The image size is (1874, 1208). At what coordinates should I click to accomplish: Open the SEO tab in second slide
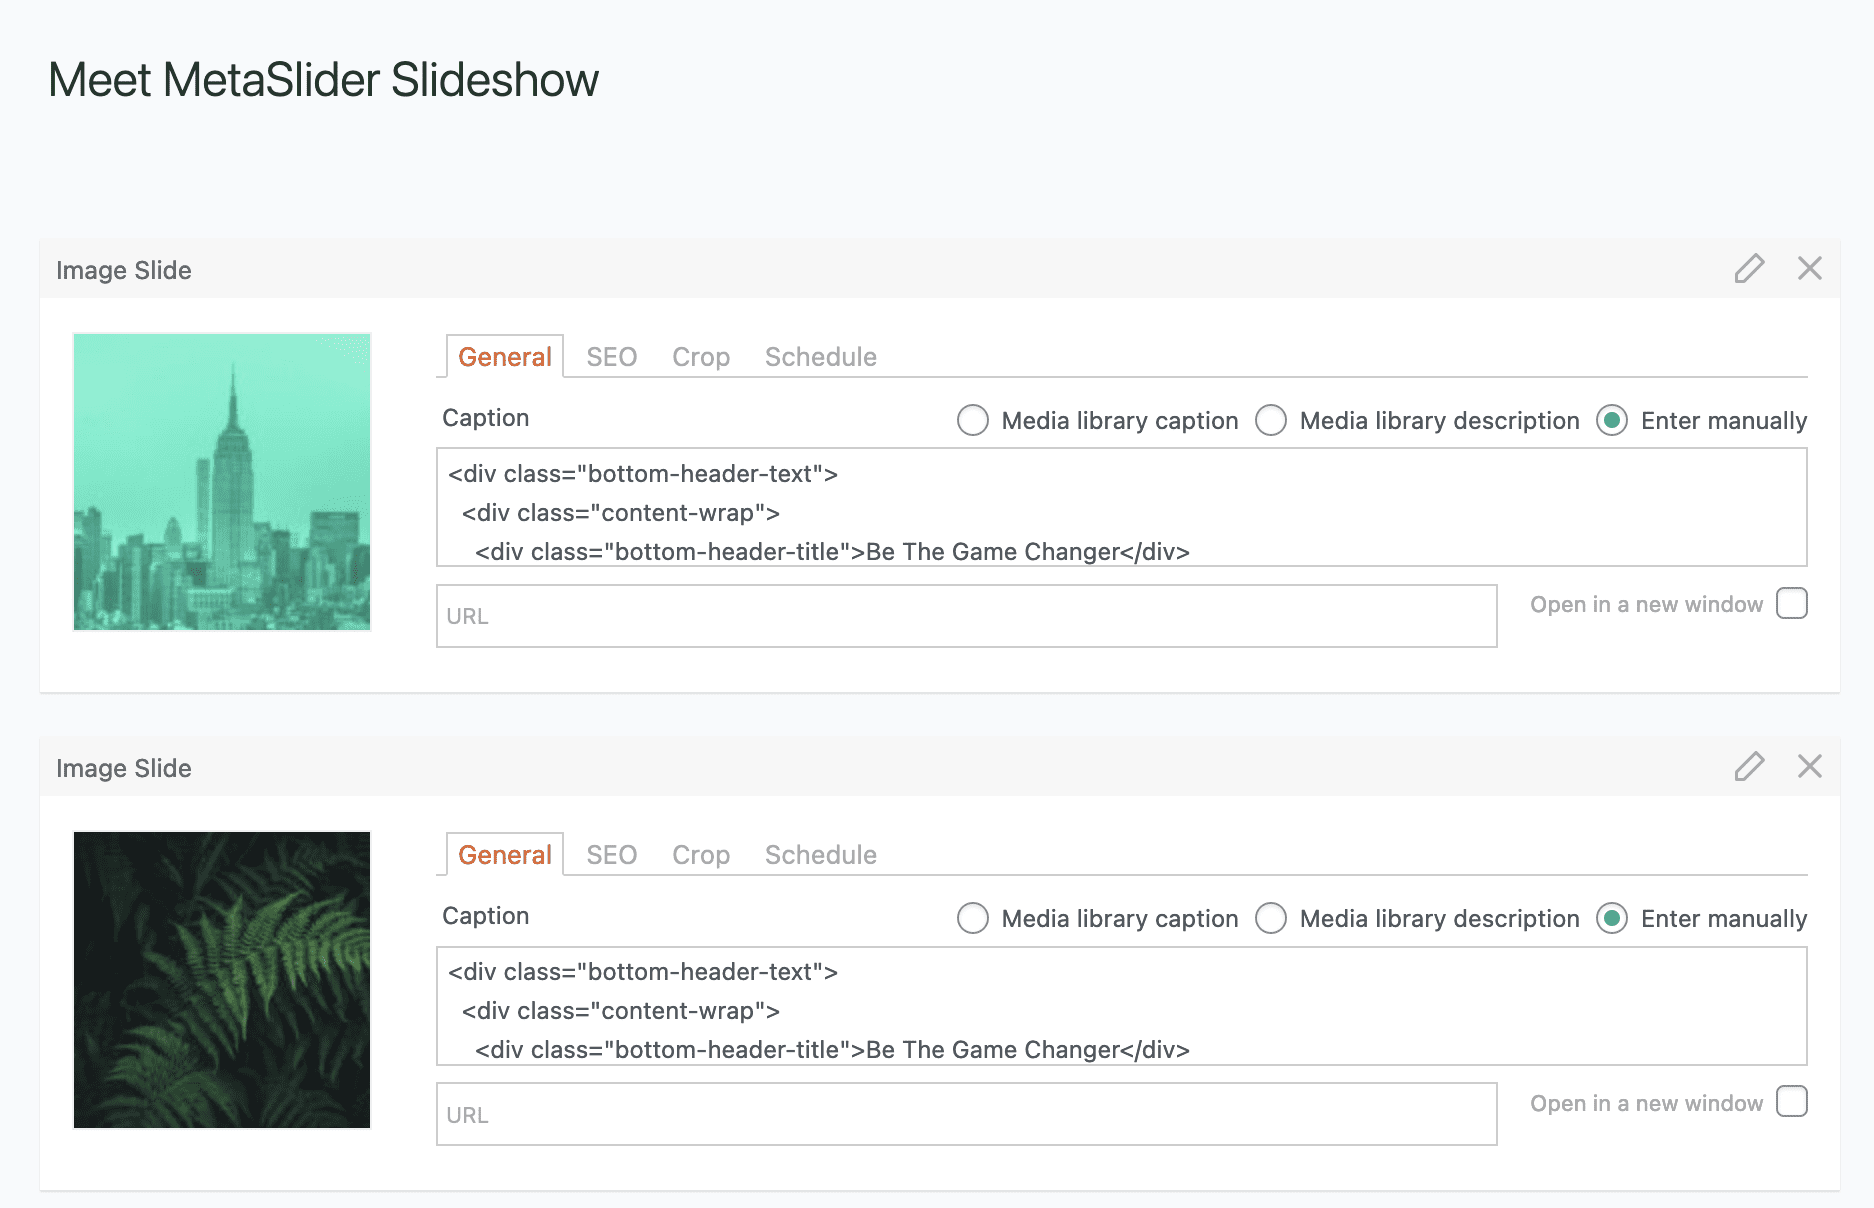point(611,855)
